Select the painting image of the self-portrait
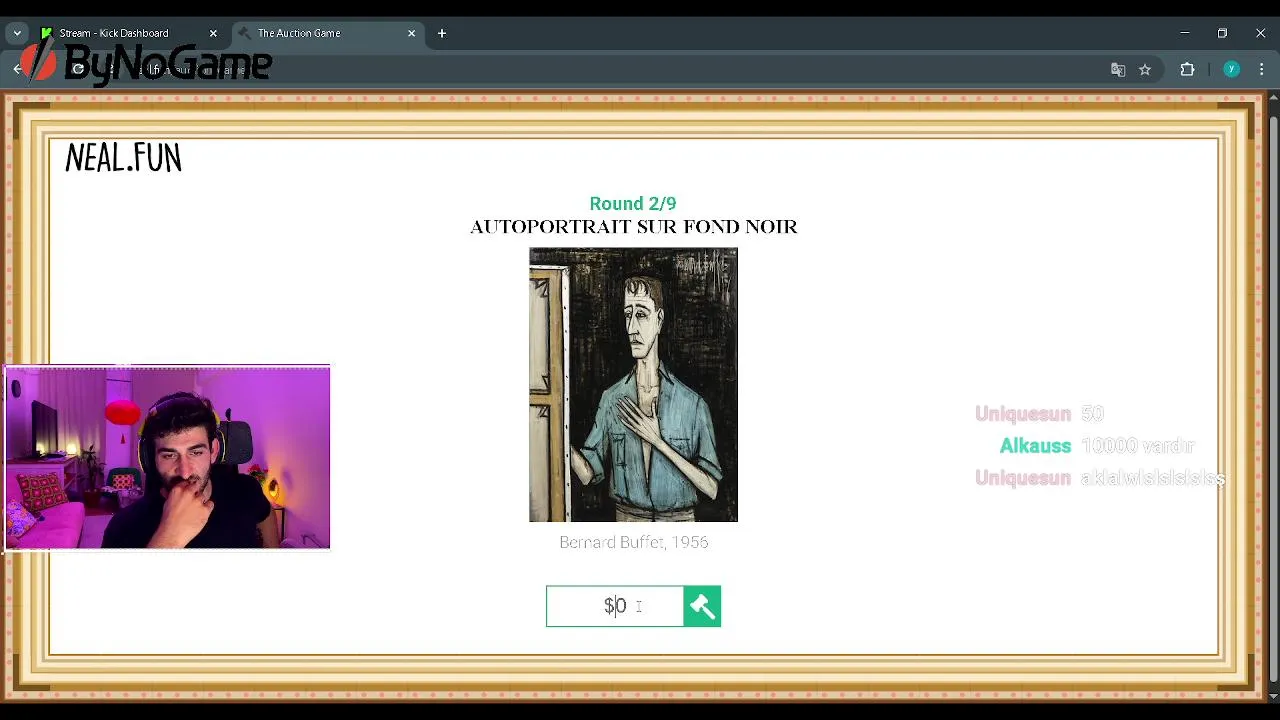The image size is (1280, 720). [x=633, y=385]
